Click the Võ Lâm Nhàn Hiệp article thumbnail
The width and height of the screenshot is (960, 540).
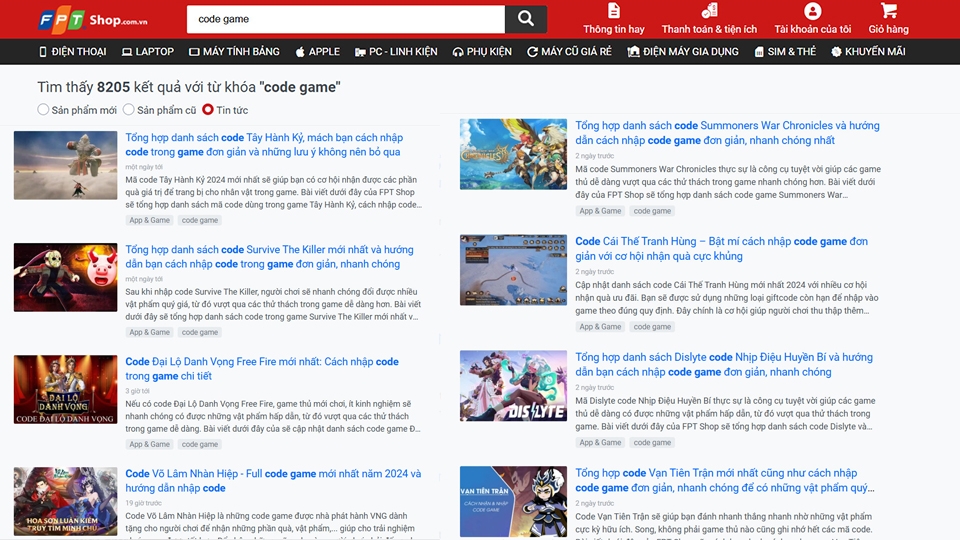(66, 501)
